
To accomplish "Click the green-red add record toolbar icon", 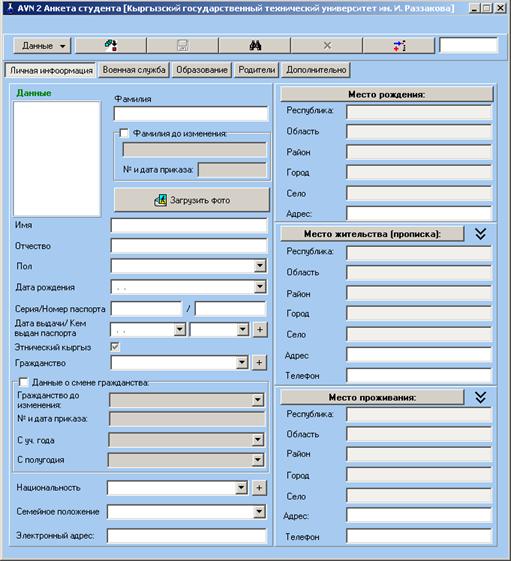I will pyautogui.click(x=111, y=46).
